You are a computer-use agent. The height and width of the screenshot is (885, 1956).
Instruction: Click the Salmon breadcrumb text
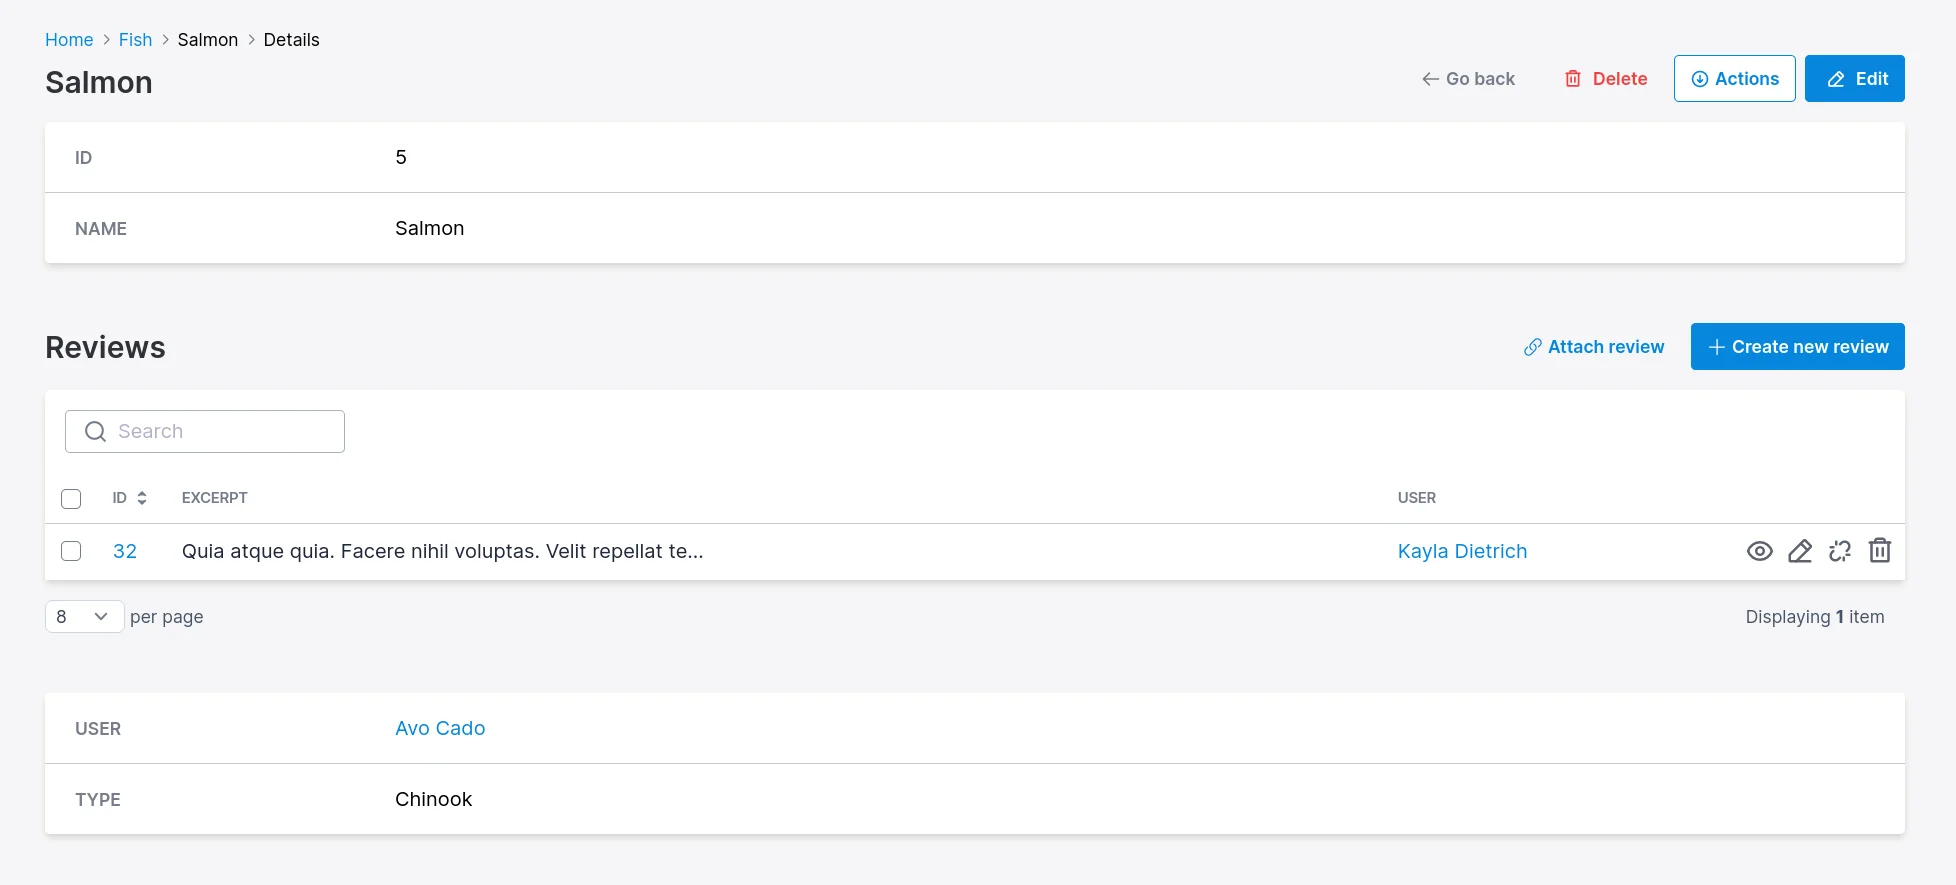click(208, 40)
